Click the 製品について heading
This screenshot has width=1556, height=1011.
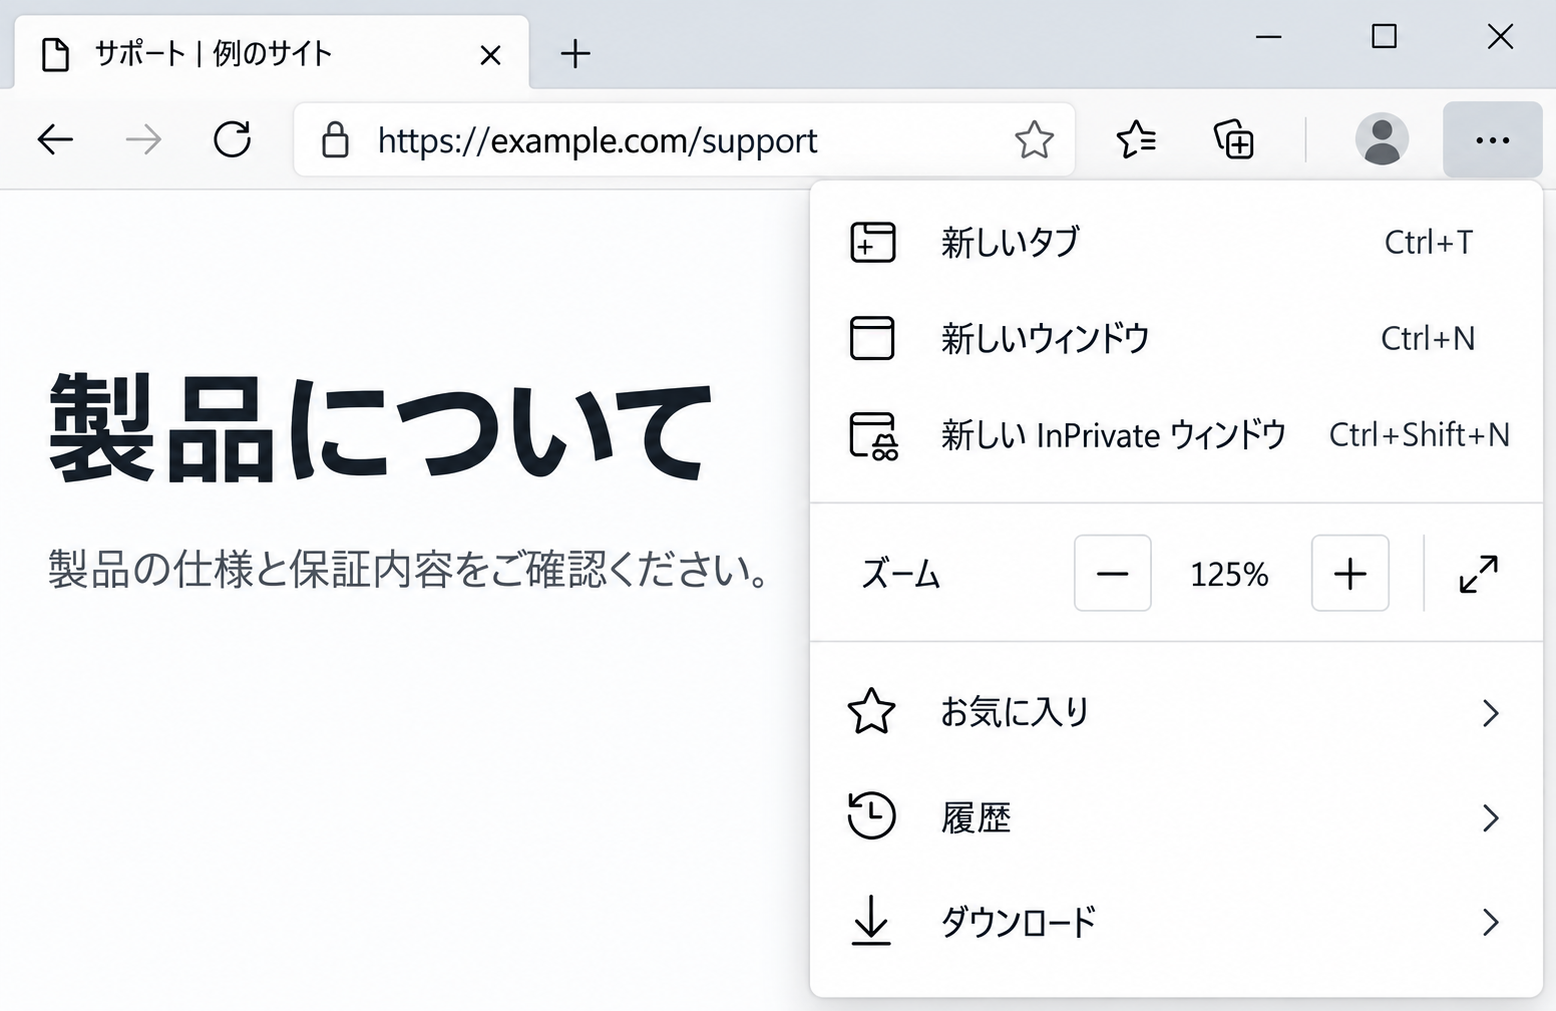pos(380,428)
